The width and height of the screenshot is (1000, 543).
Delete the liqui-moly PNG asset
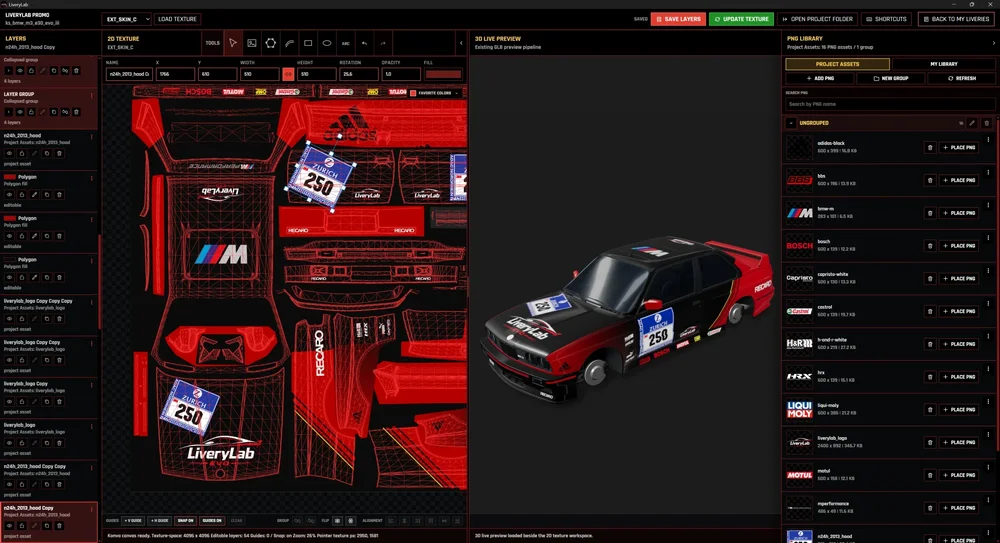930,410
